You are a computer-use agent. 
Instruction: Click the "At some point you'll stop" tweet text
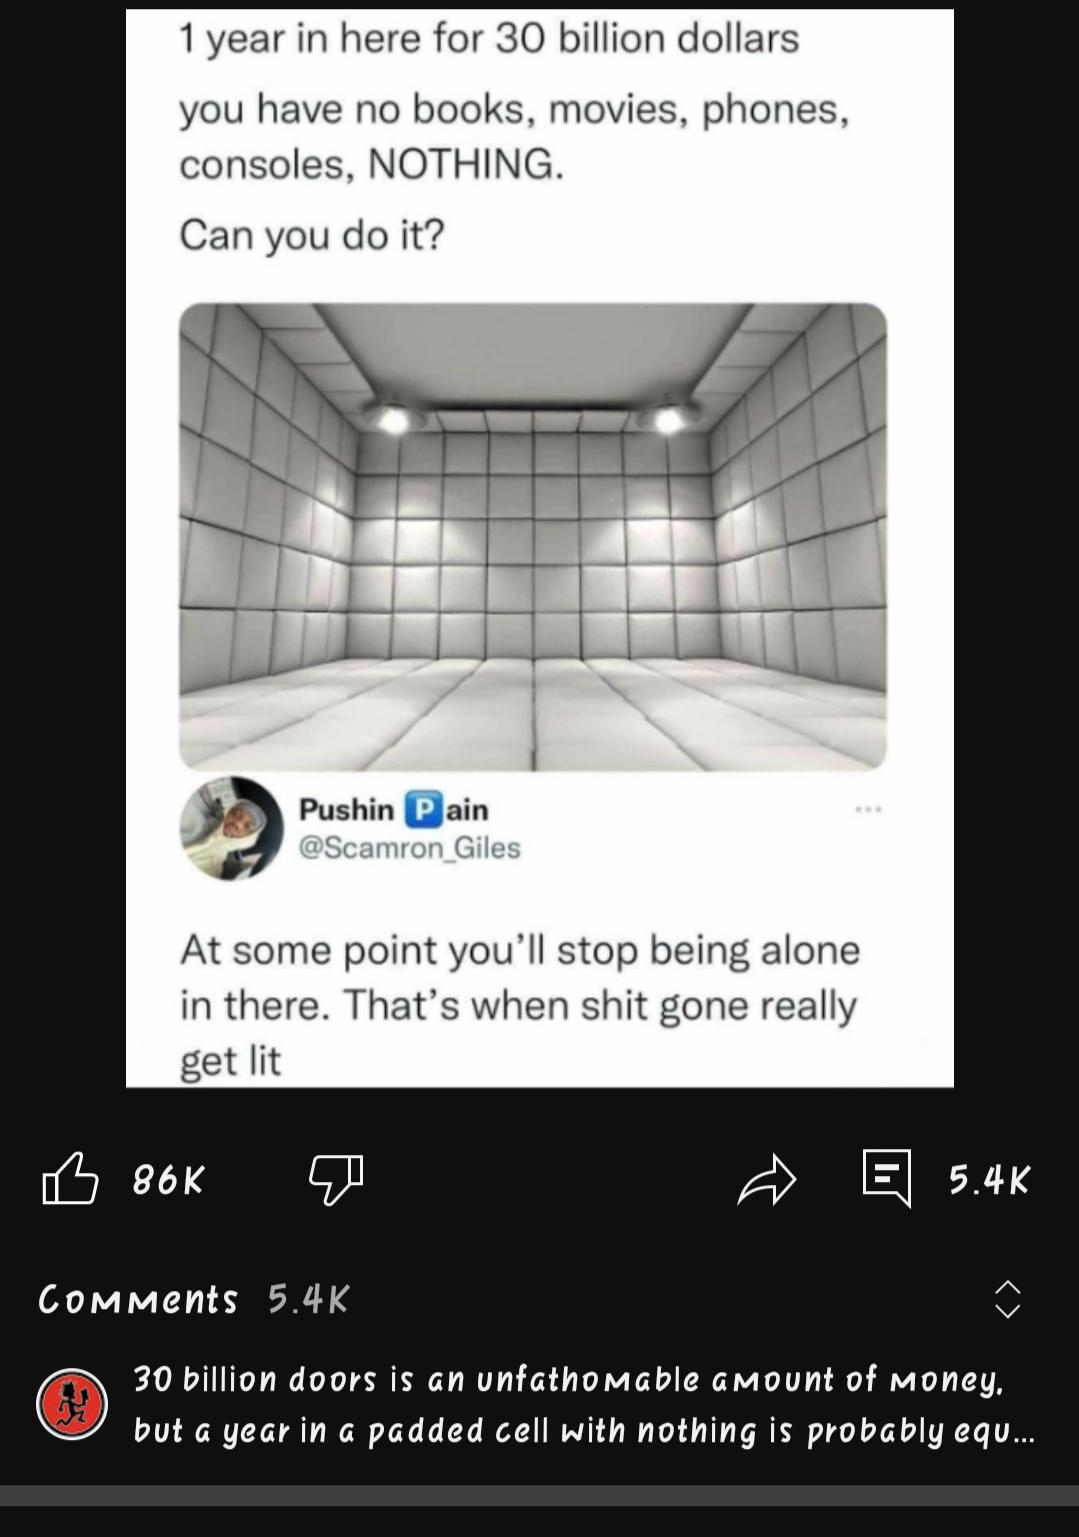(520, 1004)
